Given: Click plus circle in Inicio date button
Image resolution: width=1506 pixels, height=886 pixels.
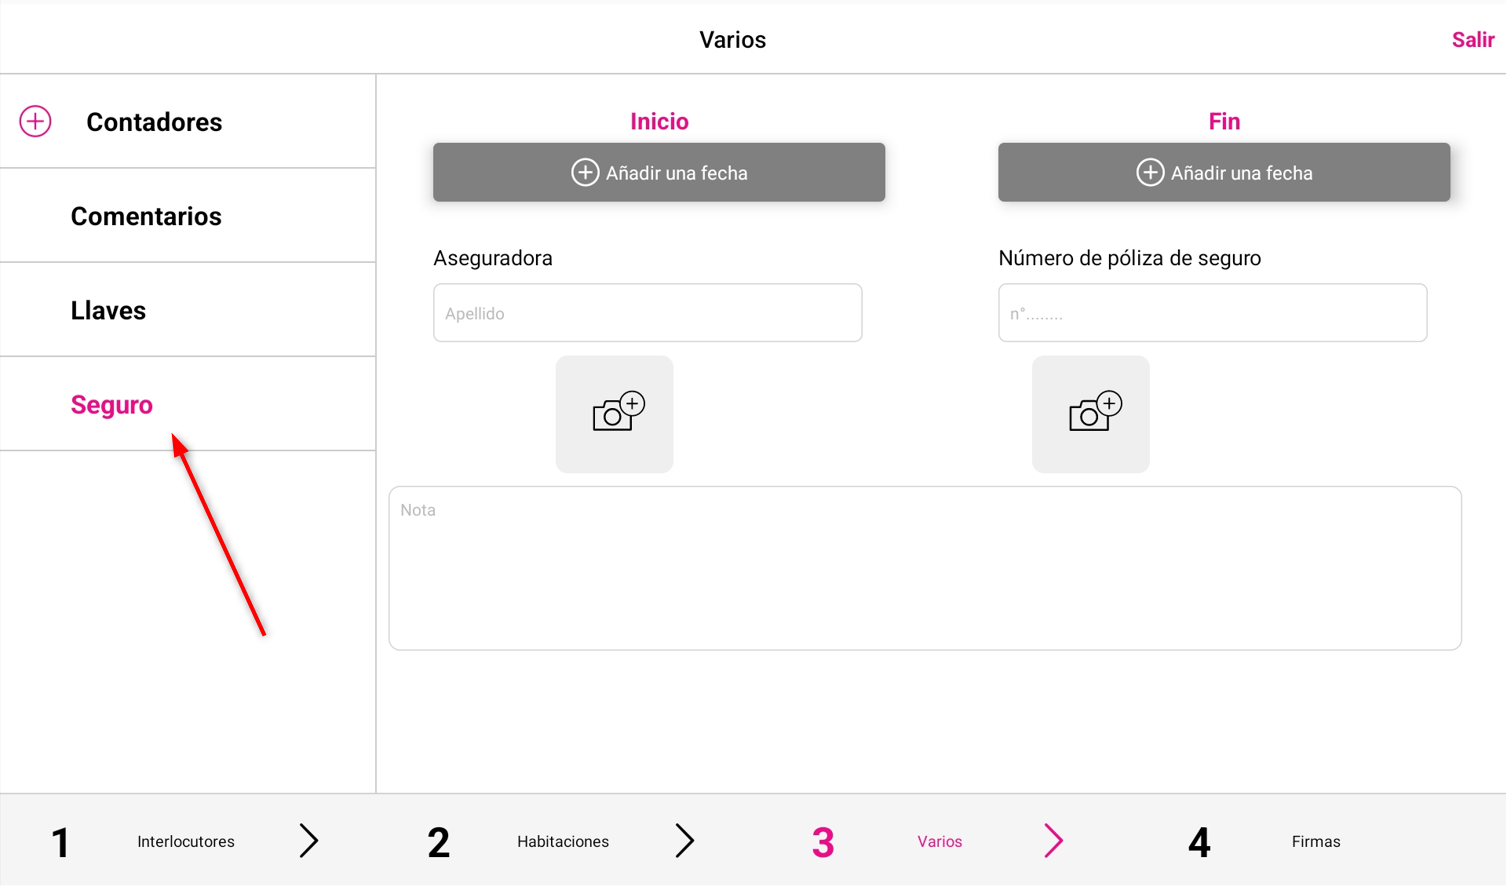Looking at the screenshot, I should coord(585,172).
